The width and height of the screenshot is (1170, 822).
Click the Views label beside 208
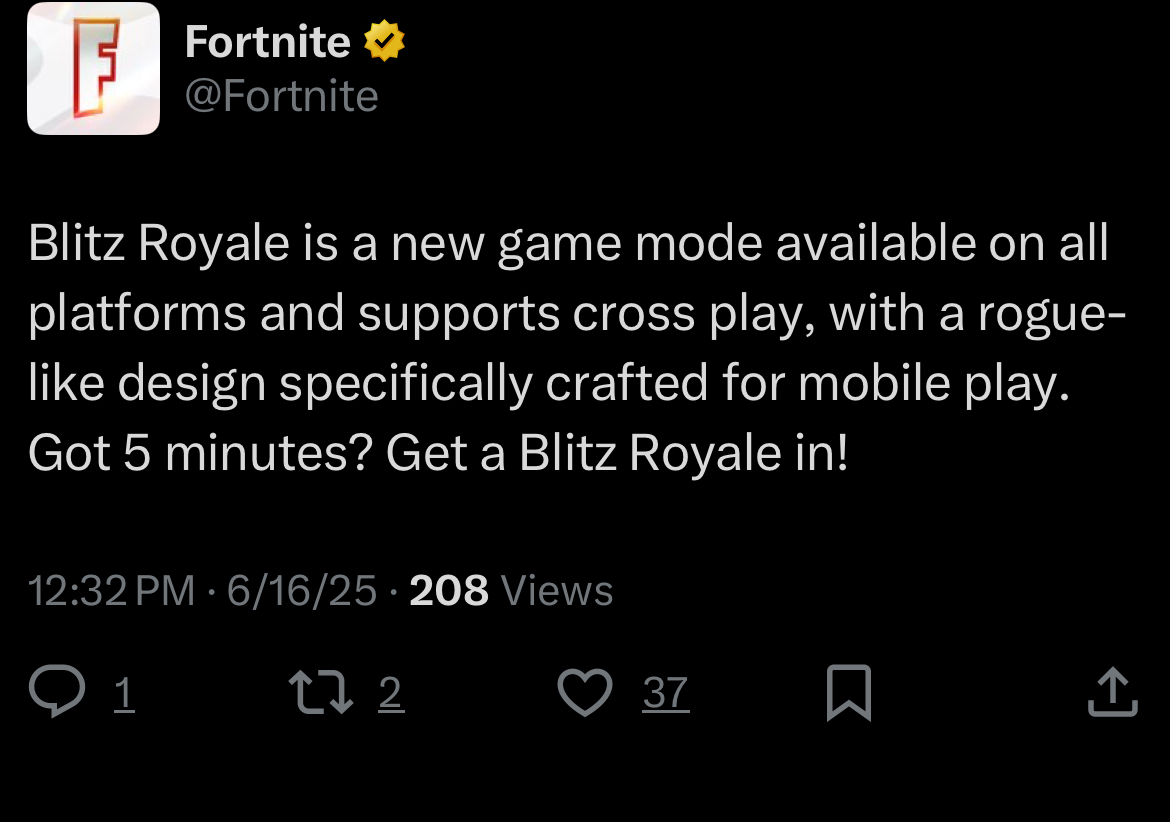click(x=557, y=591)
